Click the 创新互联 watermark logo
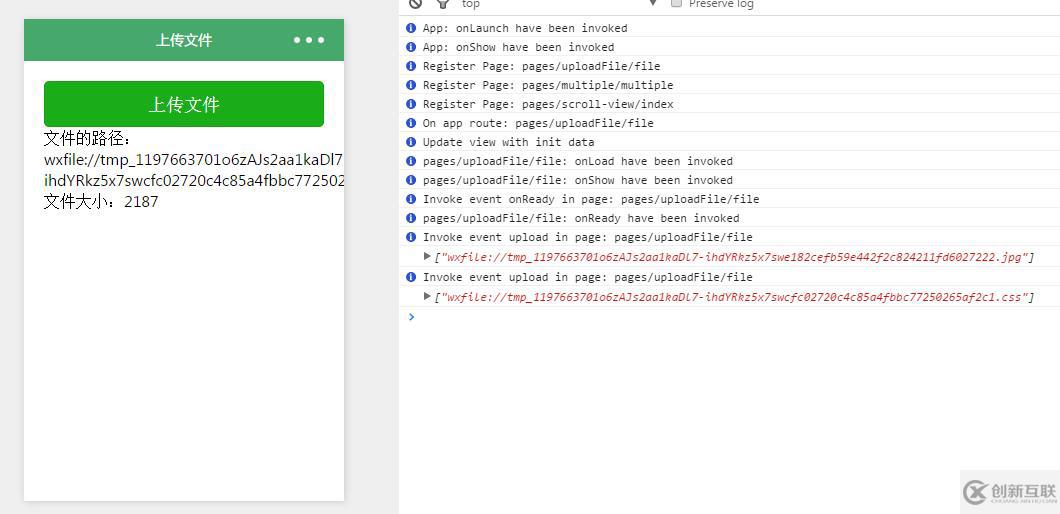 (x=1009, y=491)
